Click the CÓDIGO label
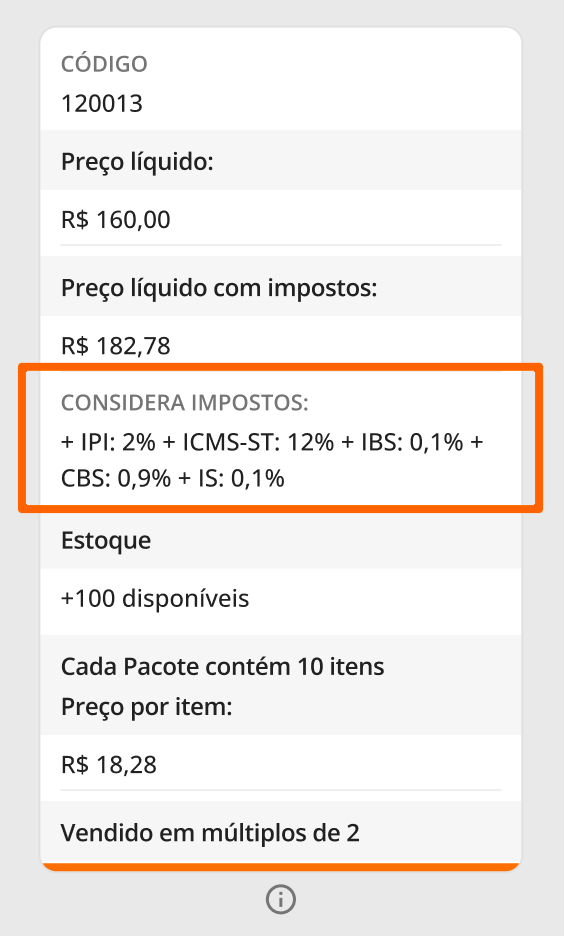 (x=104, y=64)
